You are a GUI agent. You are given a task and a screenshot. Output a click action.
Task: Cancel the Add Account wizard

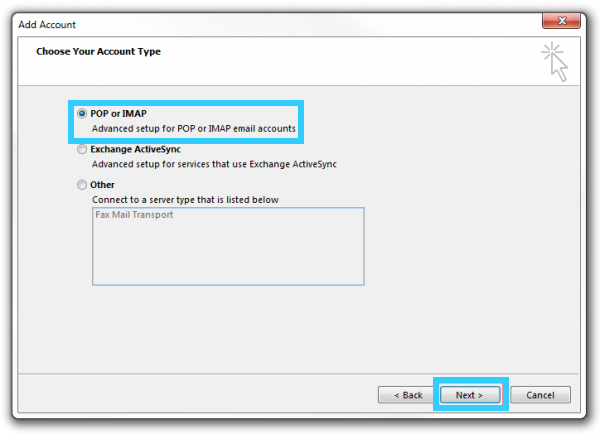[x=540, y=395]
